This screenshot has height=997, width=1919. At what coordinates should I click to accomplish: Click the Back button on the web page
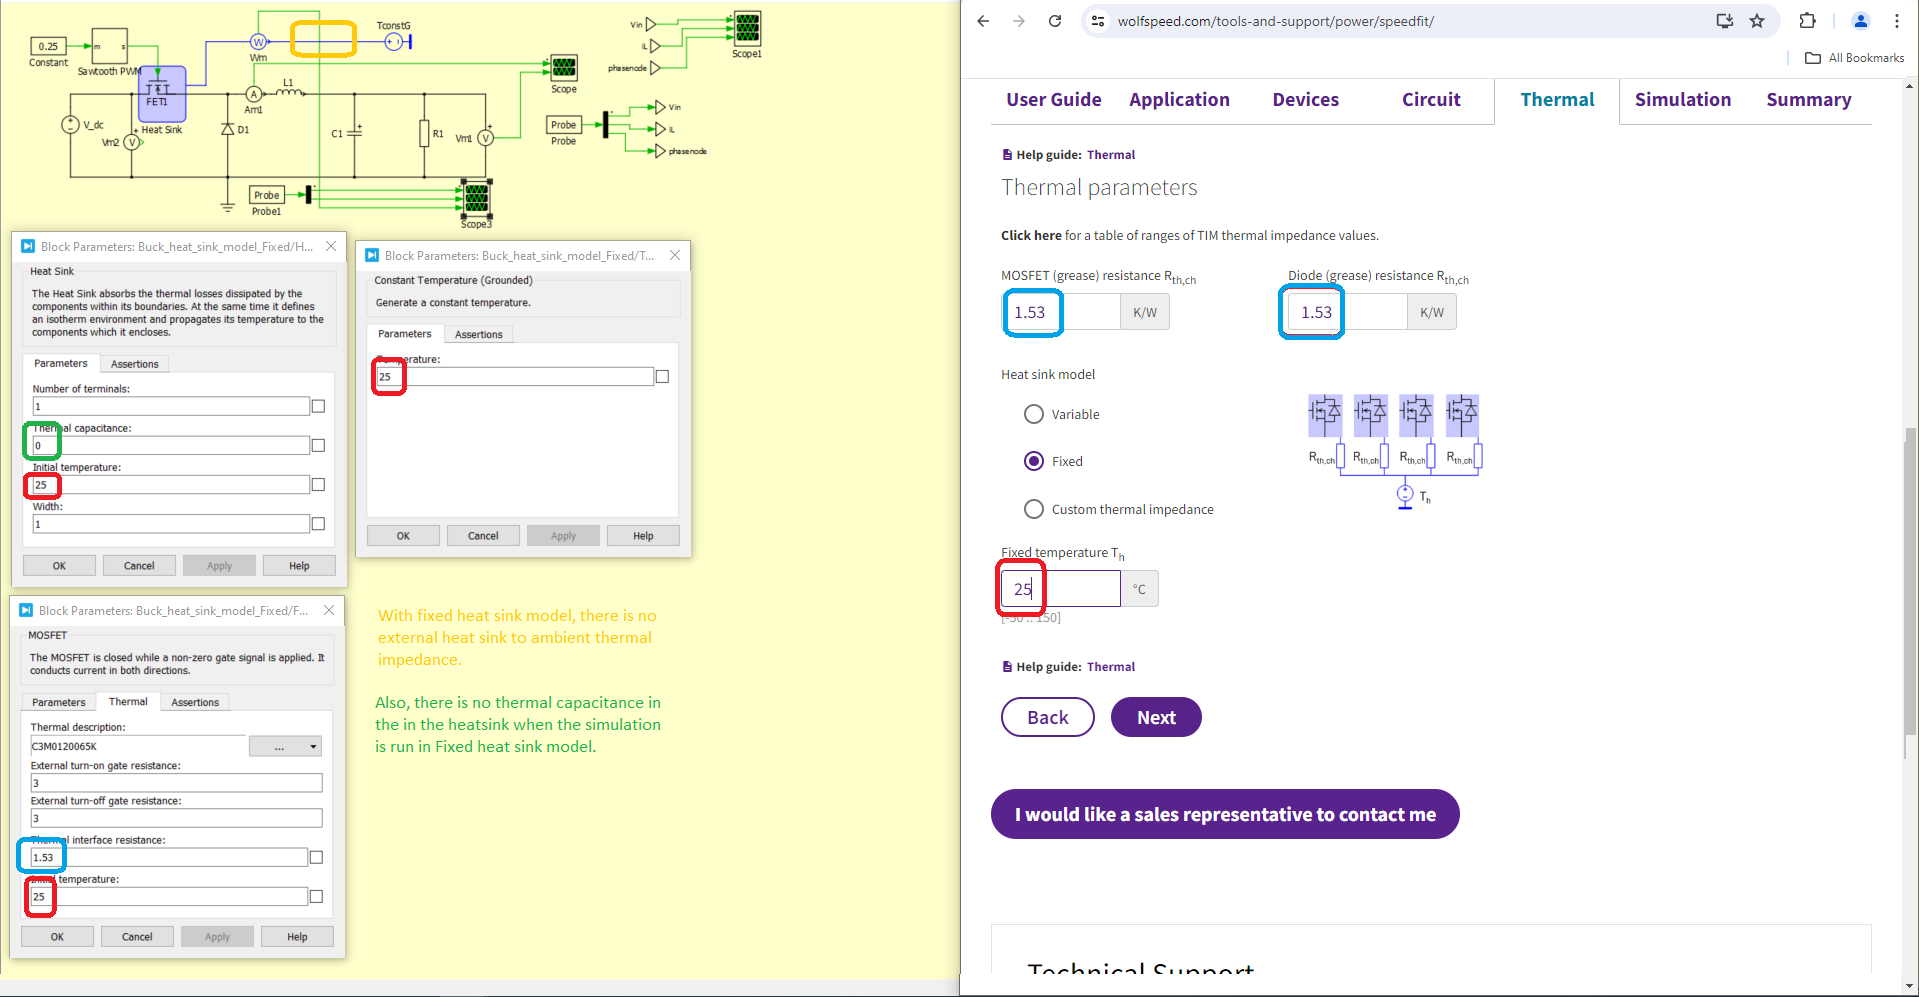pyautogui.click(x=1048, y=717)
